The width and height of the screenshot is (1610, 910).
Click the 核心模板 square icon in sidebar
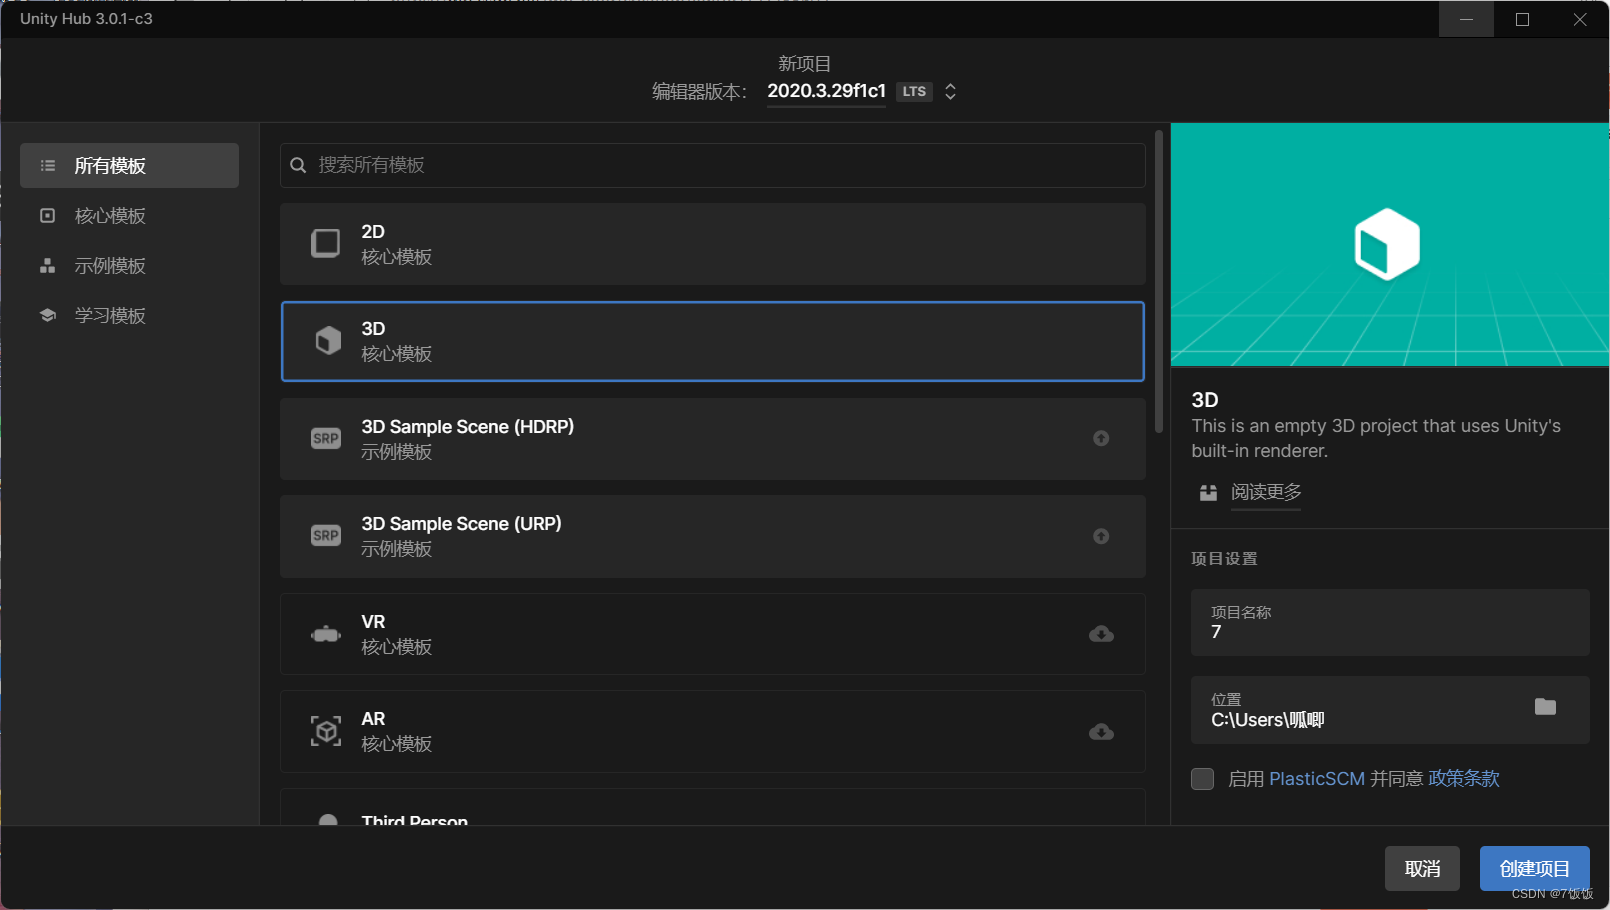(x=47, y=216)
